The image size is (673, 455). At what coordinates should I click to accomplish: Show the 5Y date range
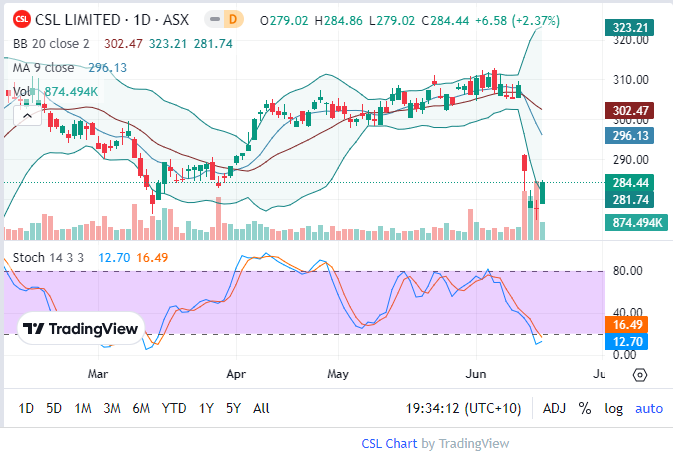click(233, 408)
